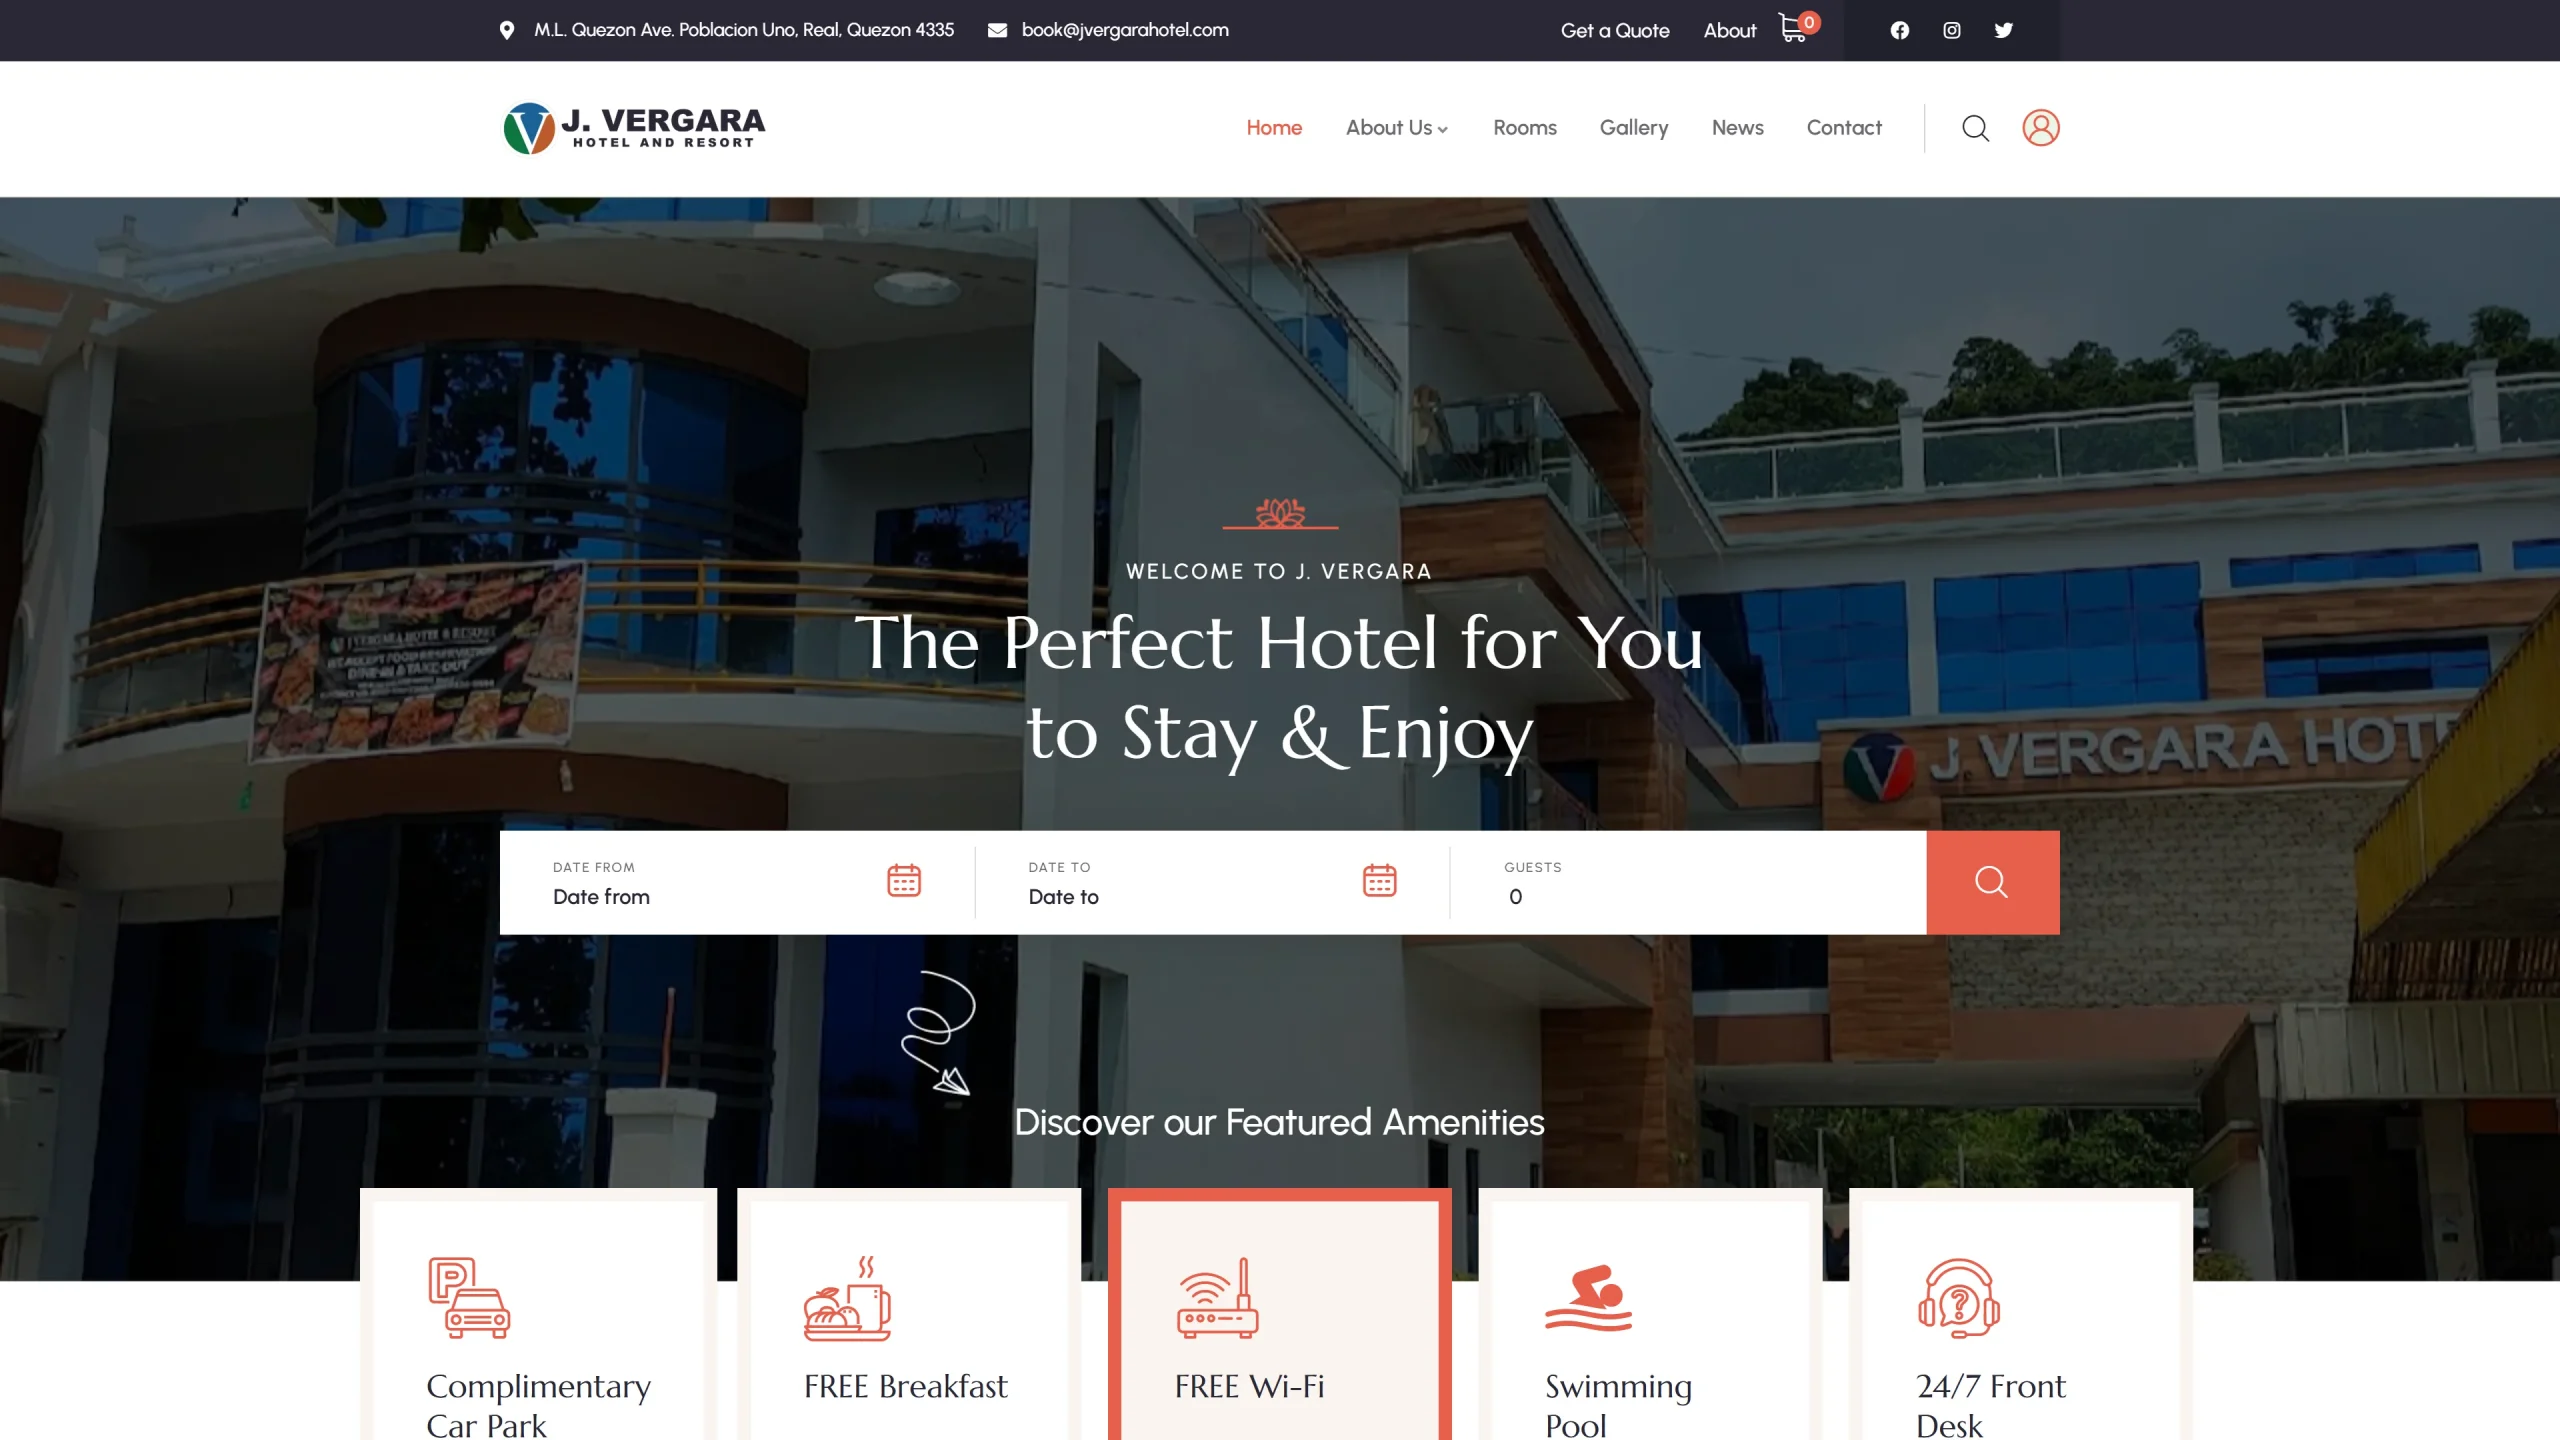
Task: Click the News navigation menu item
Action: point(1737,127)
